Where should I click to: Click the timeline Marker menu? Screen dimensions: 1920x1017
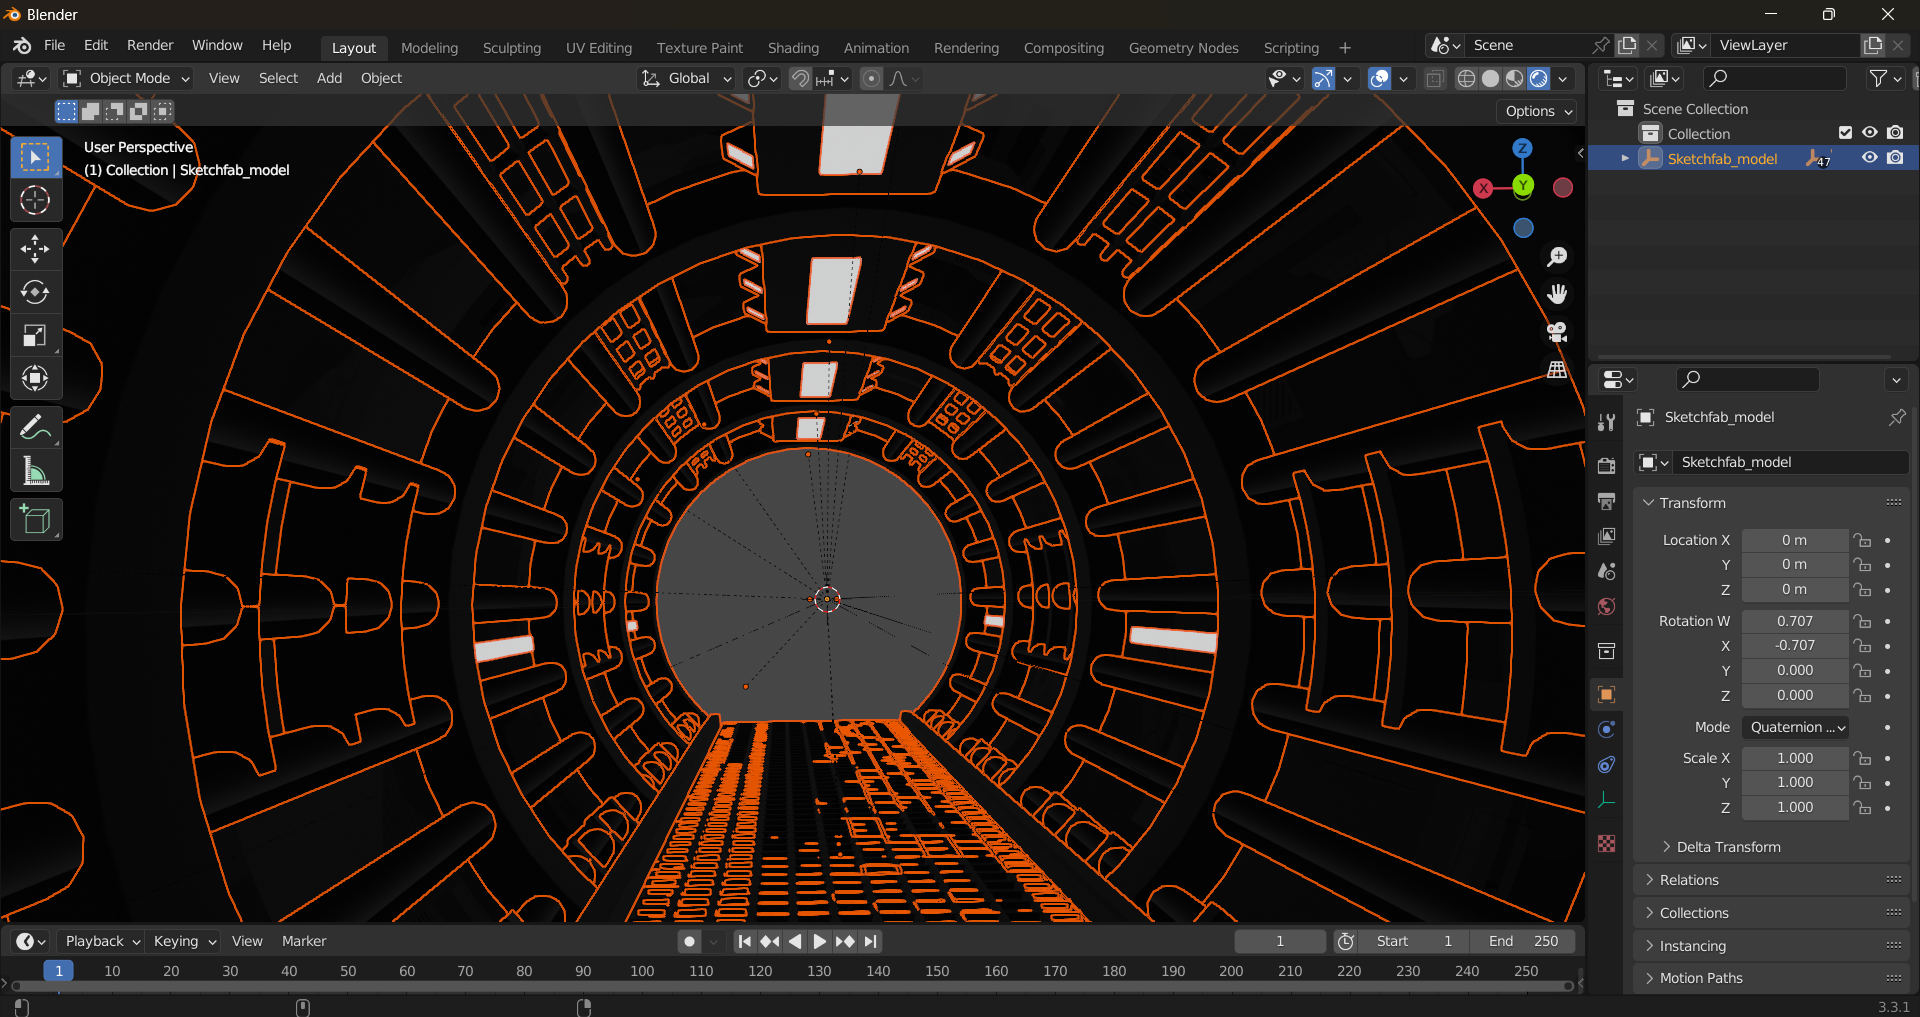click(304, 941)
